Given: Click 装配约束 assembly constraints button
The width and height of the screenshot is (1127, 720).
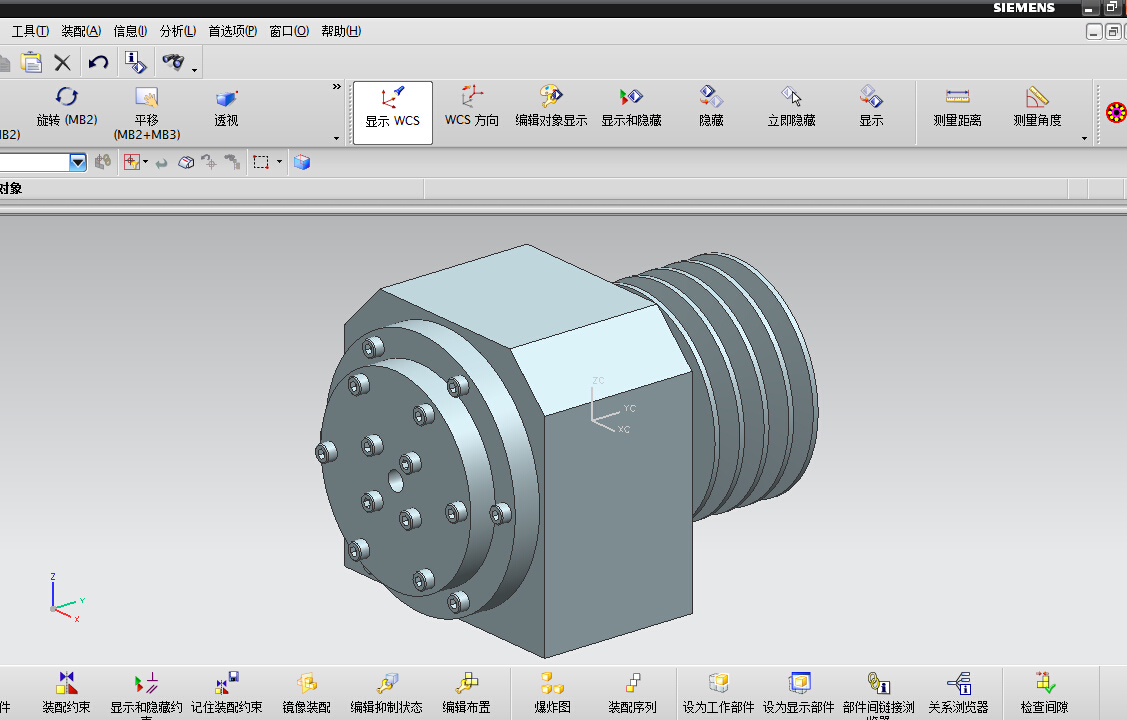Looking at the screenshot, I should pos(66,693).
